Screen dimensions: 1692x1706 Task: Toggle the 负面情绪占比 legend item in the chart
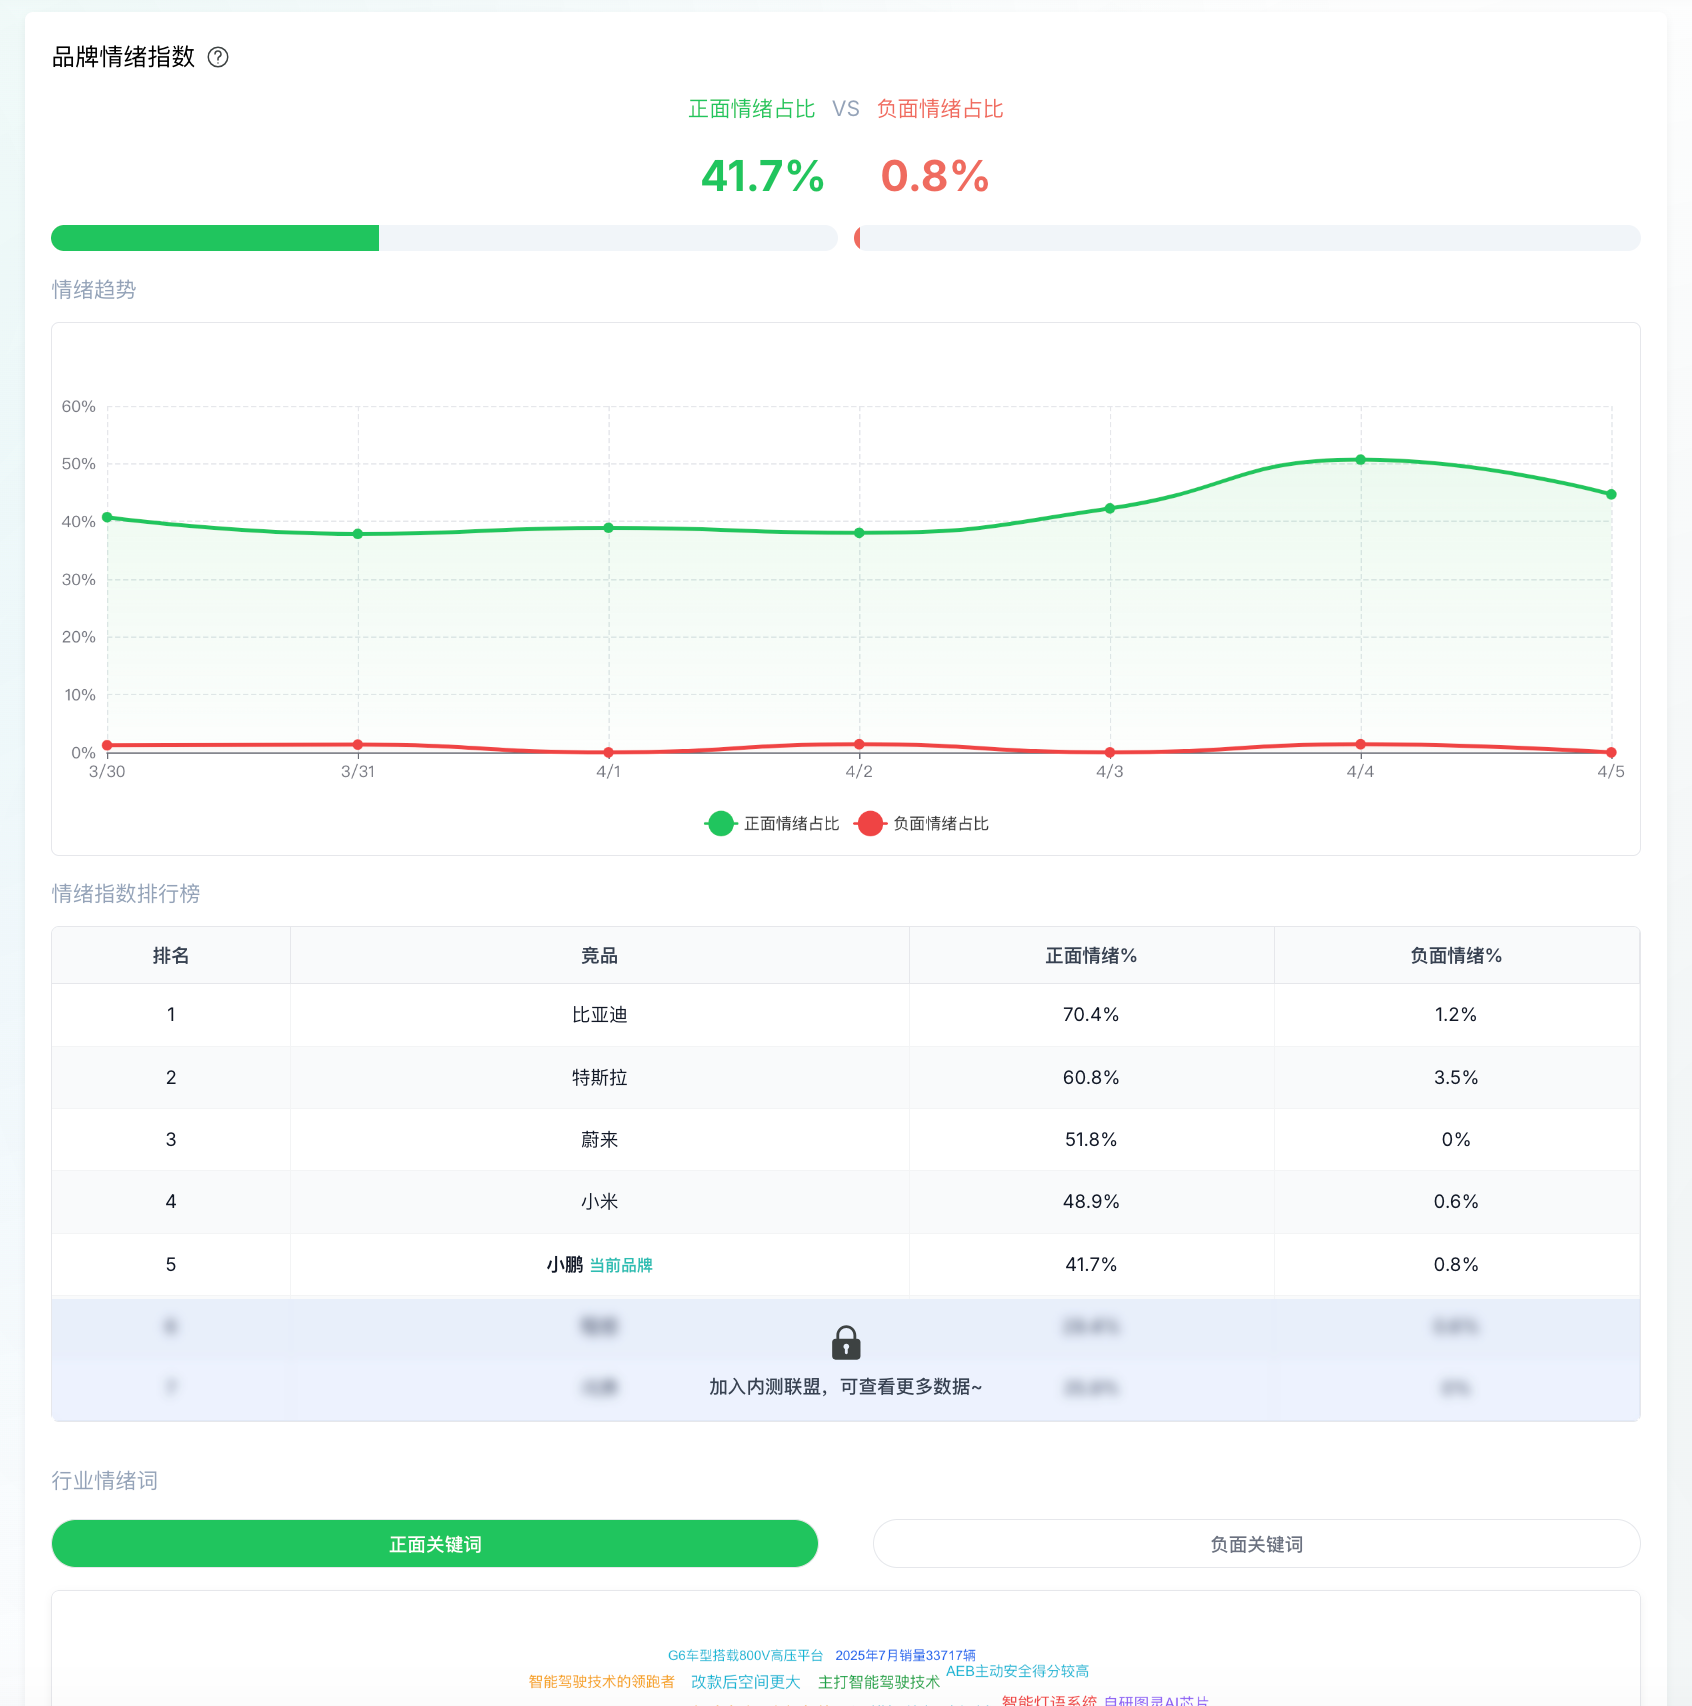[x=921, y=823]
